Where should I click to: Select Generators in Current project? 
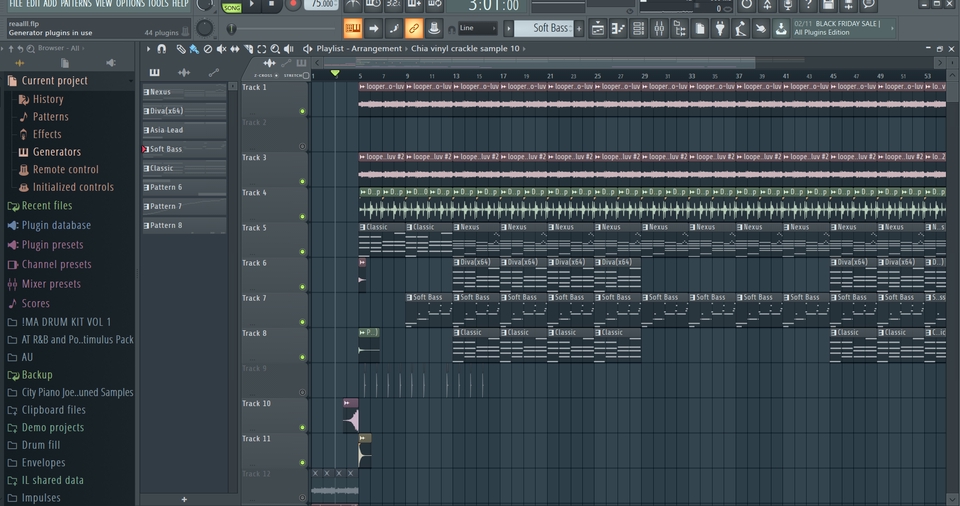pos(56,152)
